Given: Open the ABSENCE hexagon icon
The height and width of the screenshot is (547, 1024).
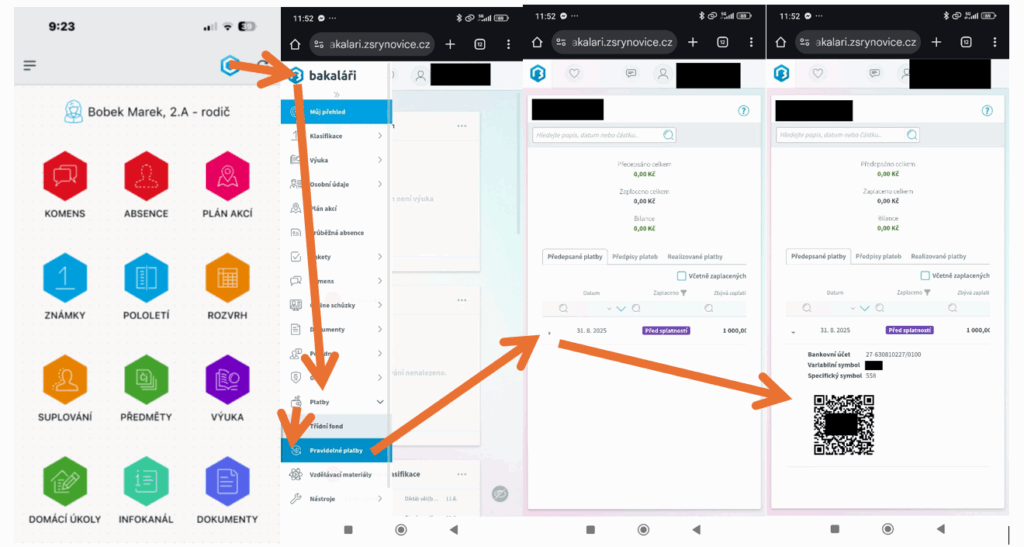Looking at the screenshot, I should pos(146,177).
